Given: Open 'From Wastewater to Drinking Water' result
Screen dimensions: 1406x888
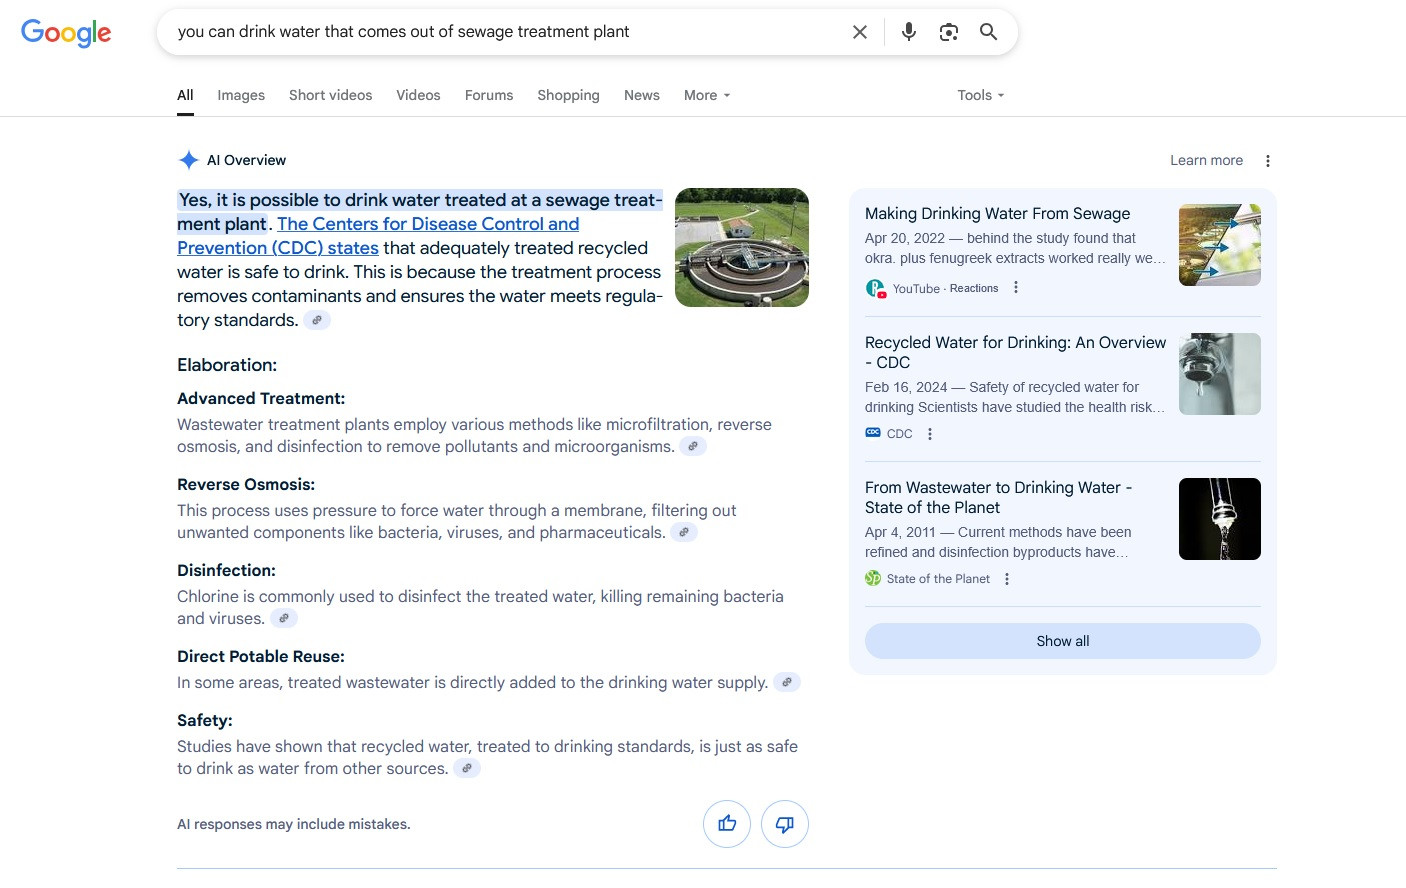Looking at the screenshot, I should pyautogui.click(x=998, y=497).
